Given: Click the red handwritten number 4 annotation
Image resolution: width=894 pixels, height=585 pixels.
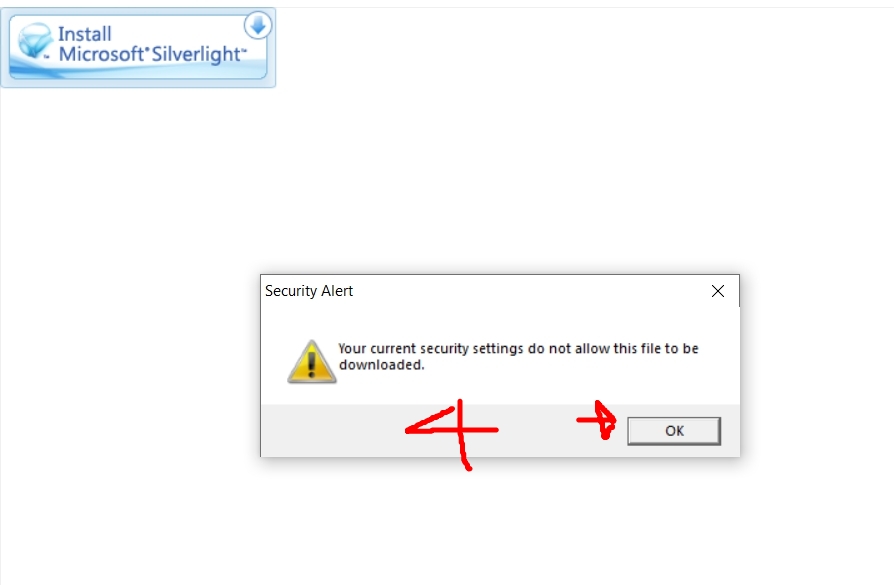Looking at the screenshot, I should tap(452, 434).
